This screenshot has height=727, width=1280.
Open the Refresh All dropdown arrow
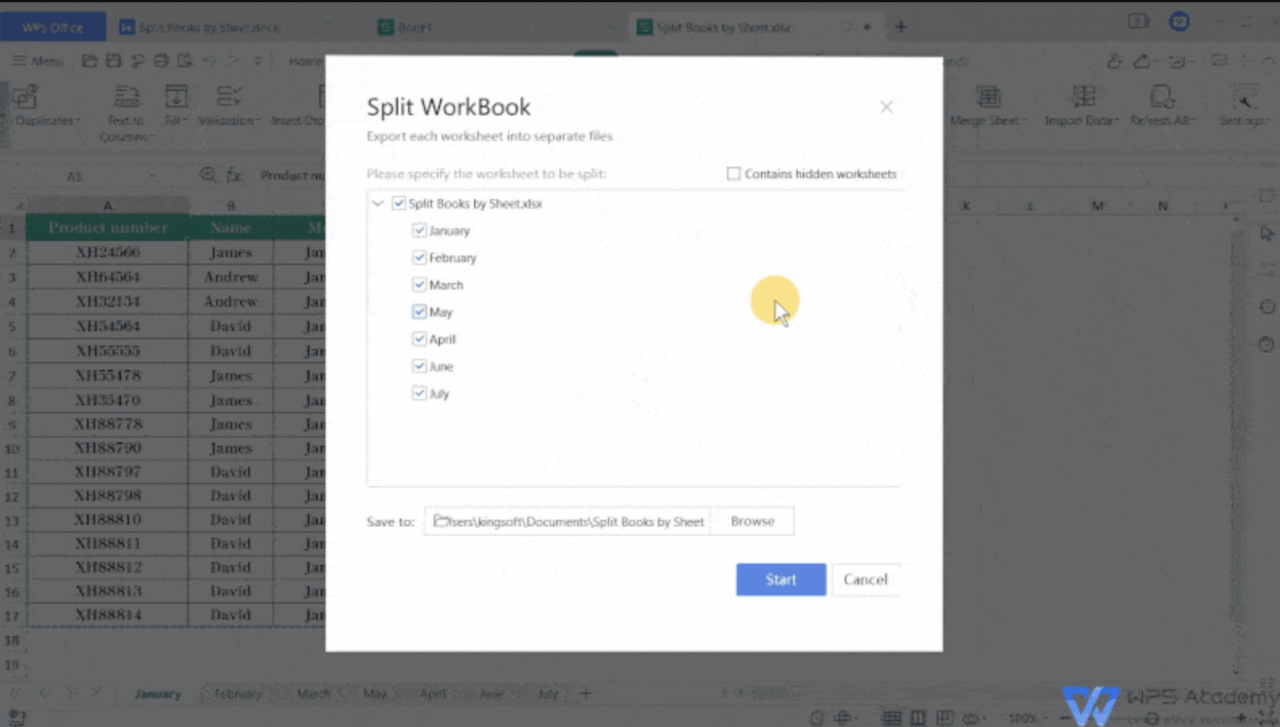[1193, 121]
